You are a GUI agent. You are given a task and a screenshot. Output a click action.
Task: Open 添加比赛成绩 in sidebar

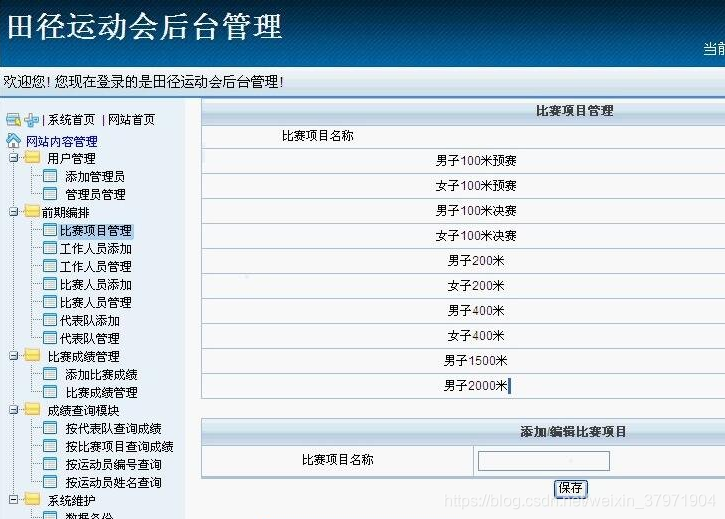[101, 374]
